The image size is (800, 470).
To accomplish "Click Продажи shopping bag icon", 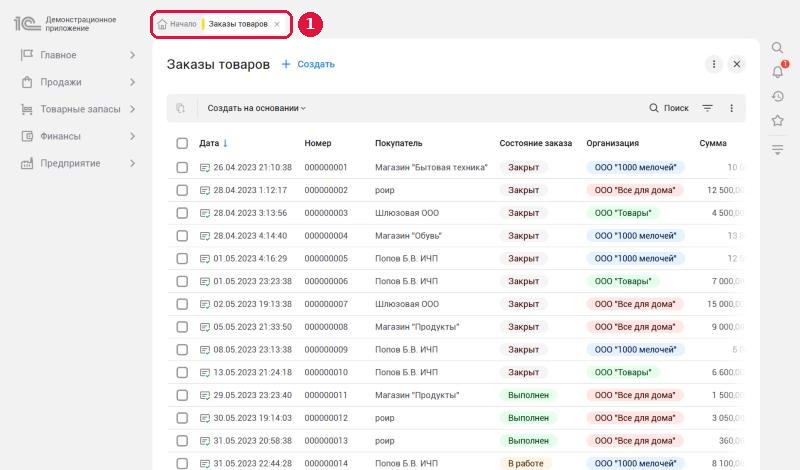I will pos(27,82).
